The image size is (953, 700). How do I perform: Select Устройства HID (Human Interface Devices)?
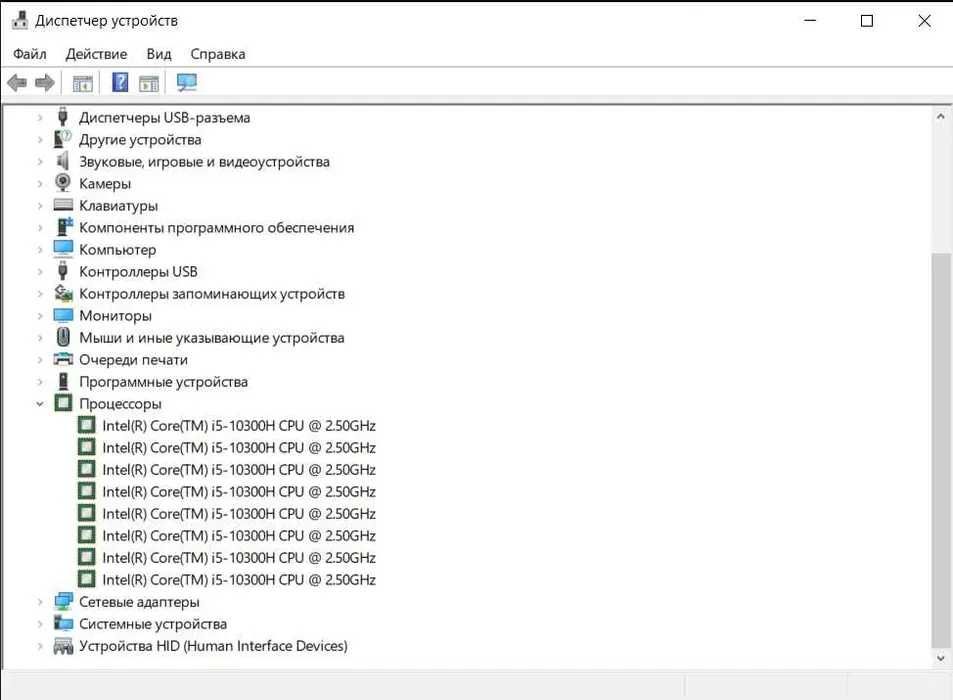pyautogui.click(x=213, y=646)
